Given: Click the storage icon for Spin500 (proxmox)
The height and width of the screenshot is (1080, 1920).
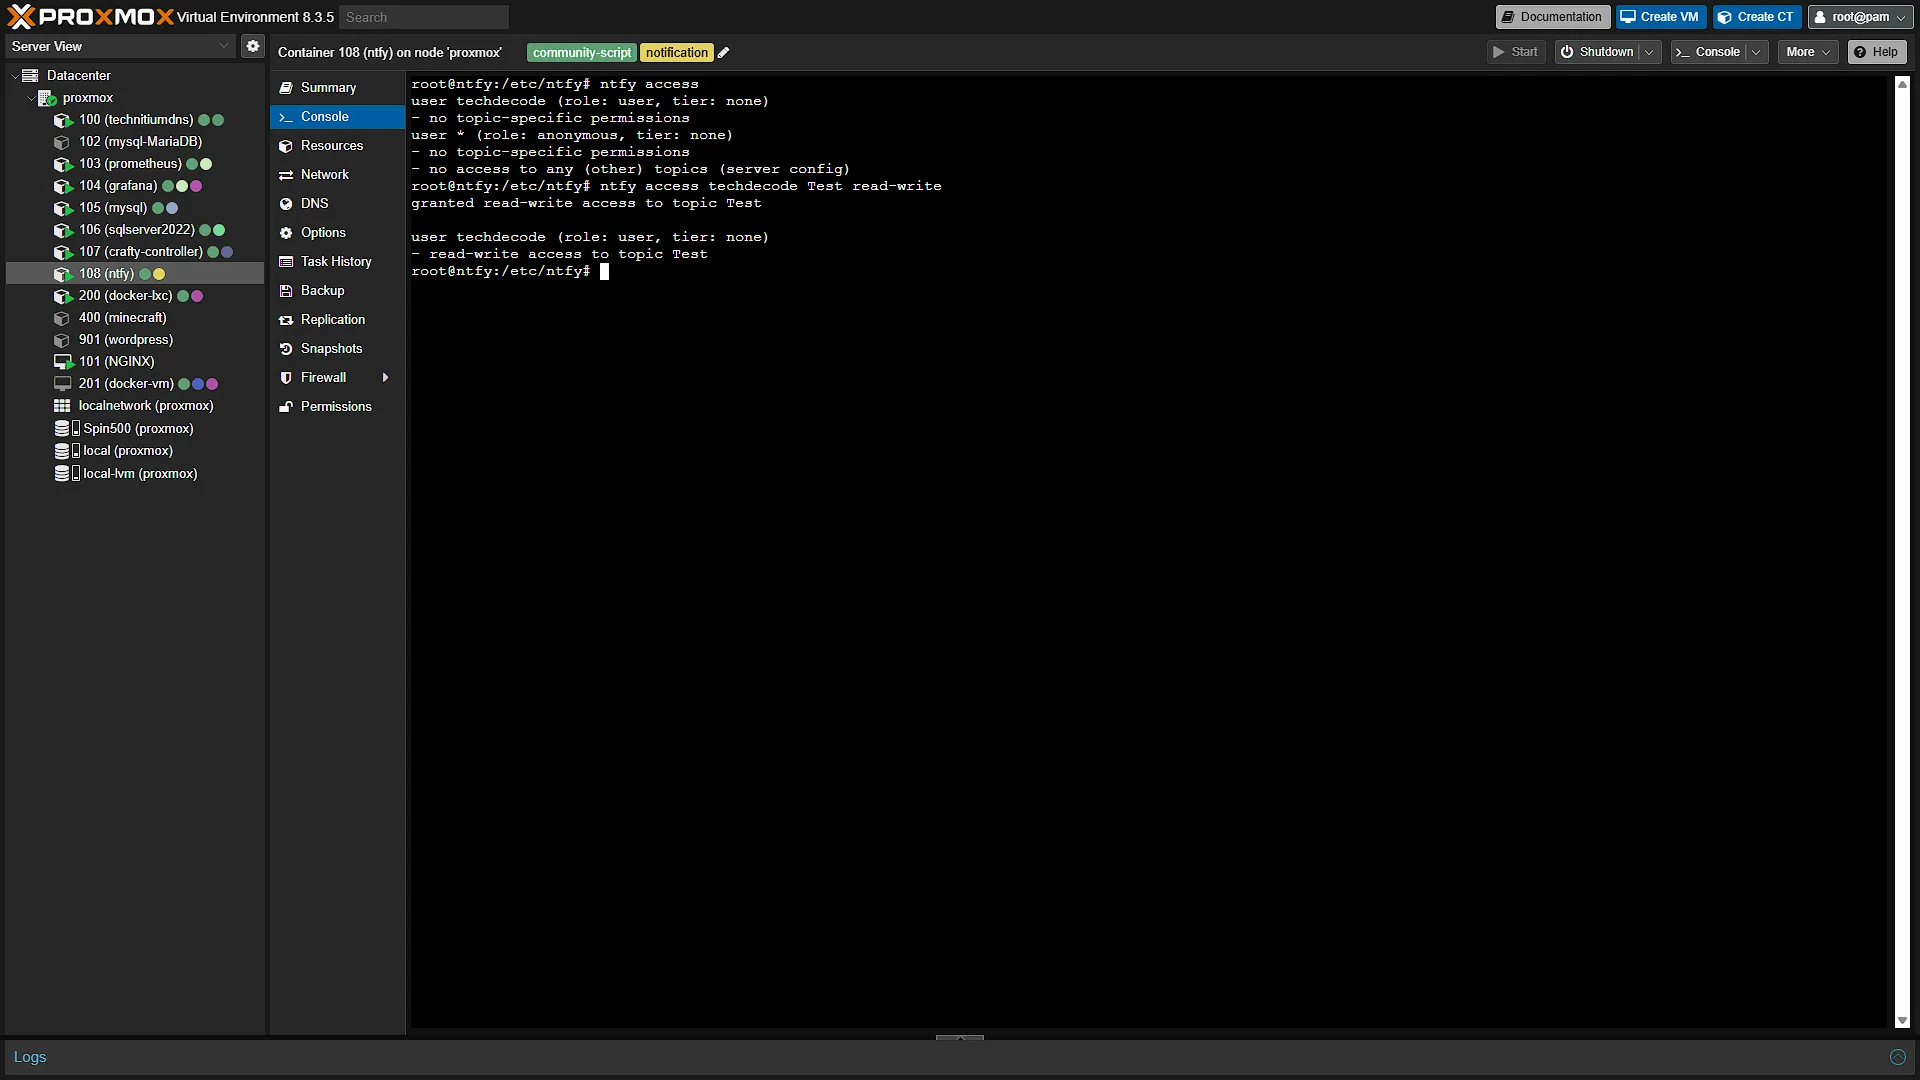Looking at the screenshot, I should click(x=67, y=428).
